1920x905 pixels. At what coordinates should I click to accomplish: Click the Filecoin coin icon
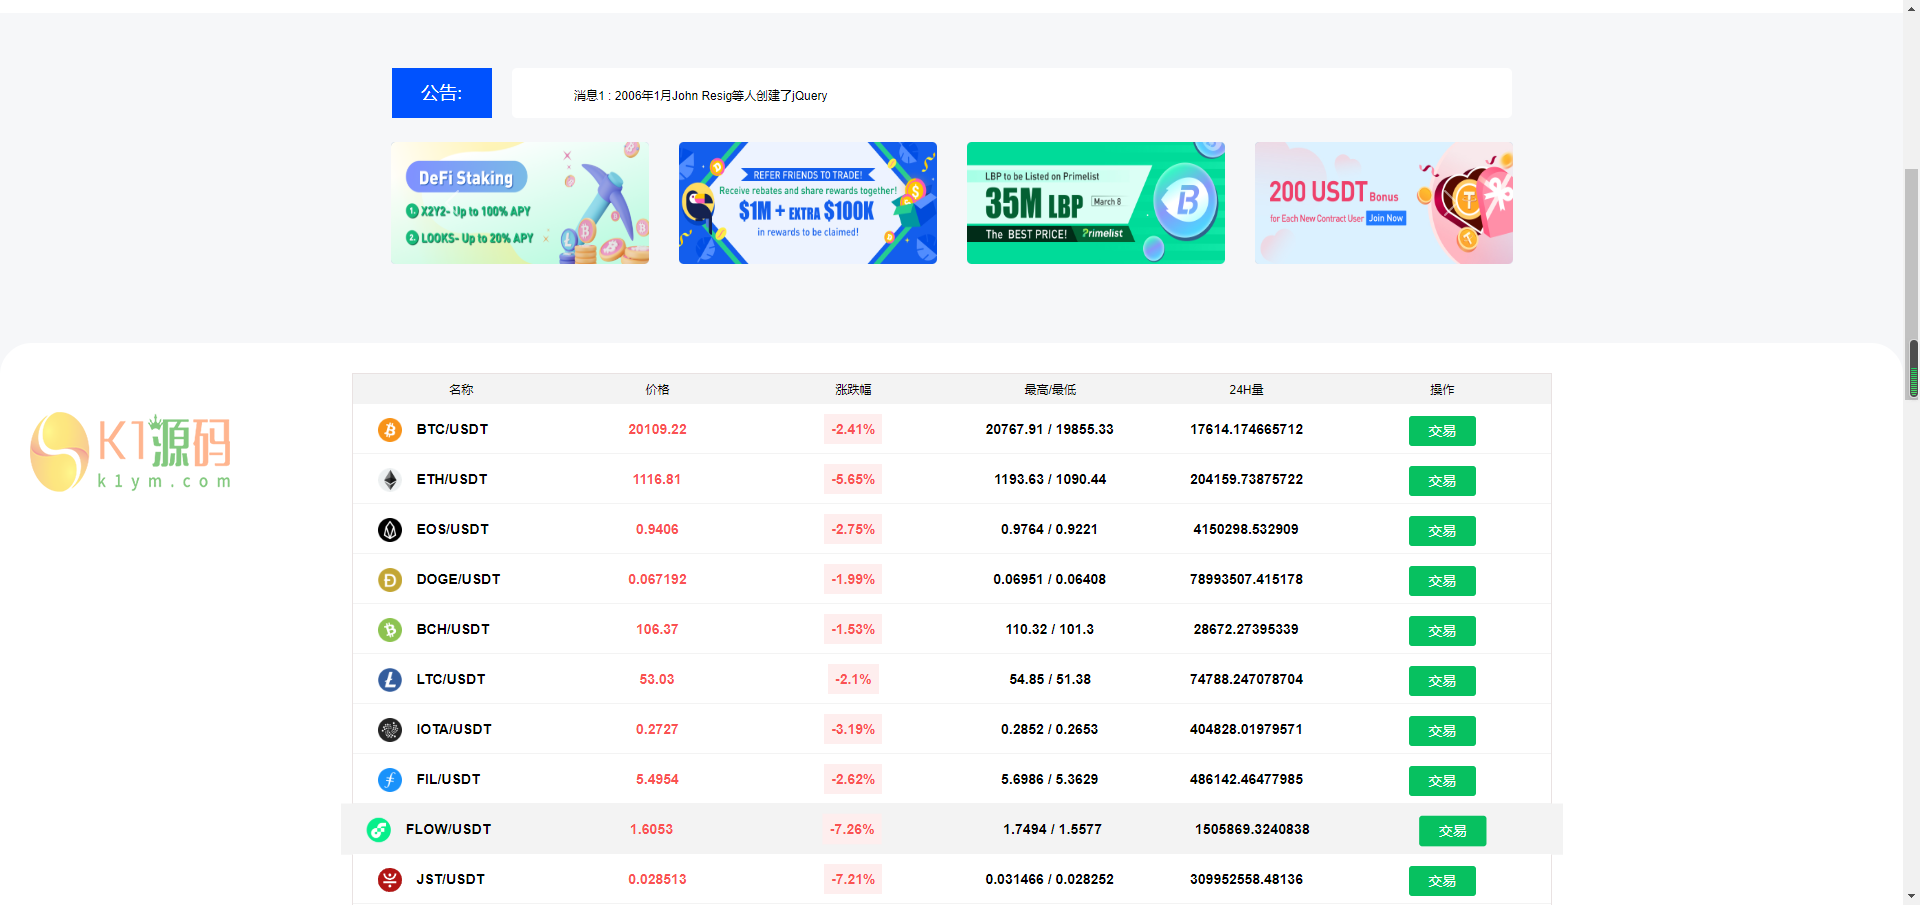tap(390, 780)
